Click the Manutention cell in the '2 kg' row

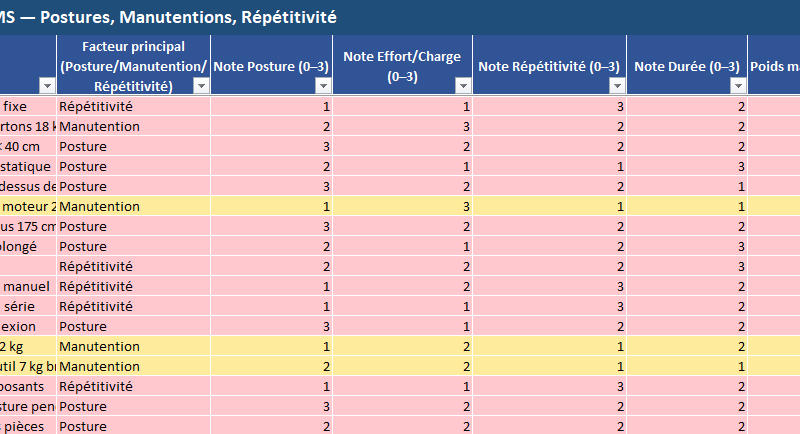[x=99, y=346]
